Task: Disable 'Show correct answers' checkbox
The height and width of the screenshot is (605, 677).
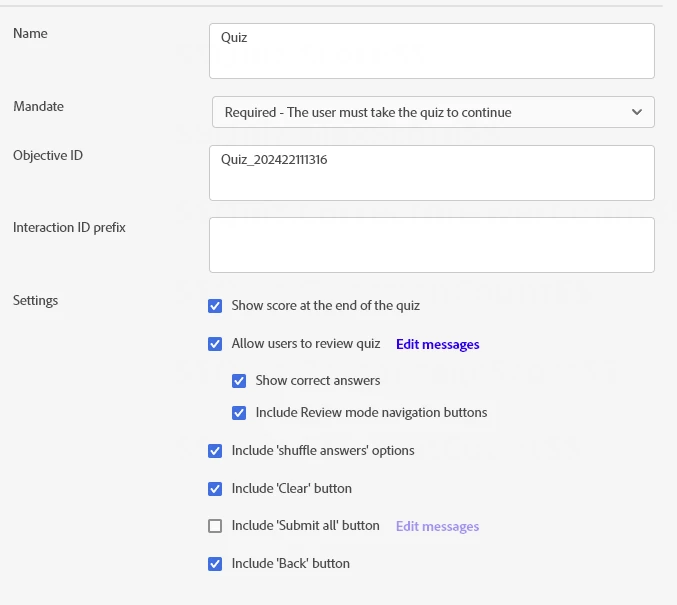Action: 239,381
